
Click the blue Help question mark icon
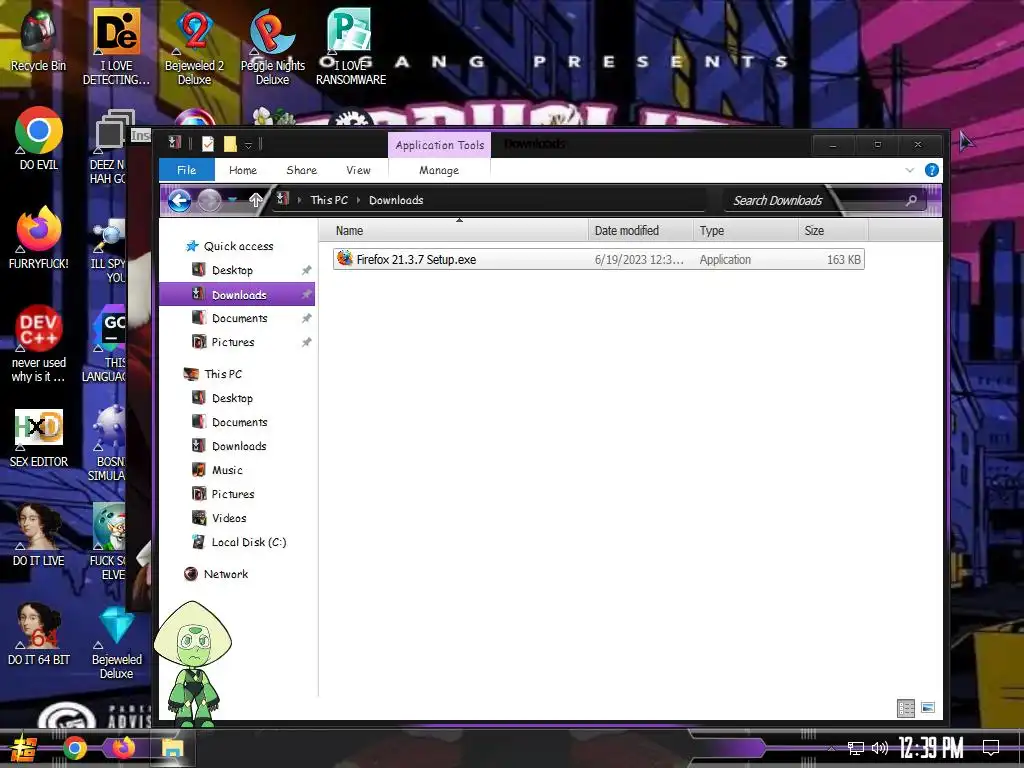click(932, 170)
